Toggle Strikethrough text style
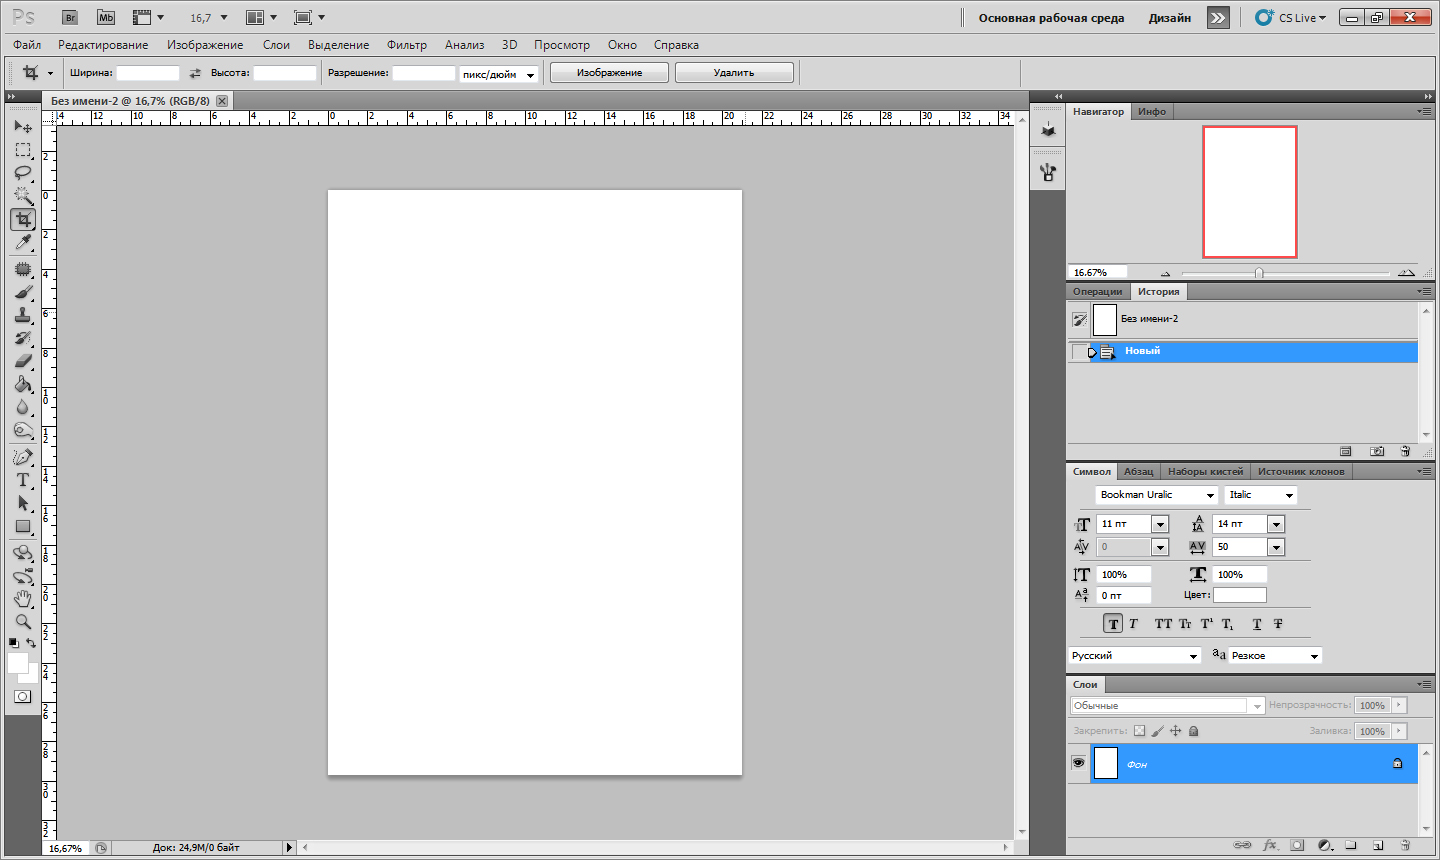 (x=1278, y=624)
